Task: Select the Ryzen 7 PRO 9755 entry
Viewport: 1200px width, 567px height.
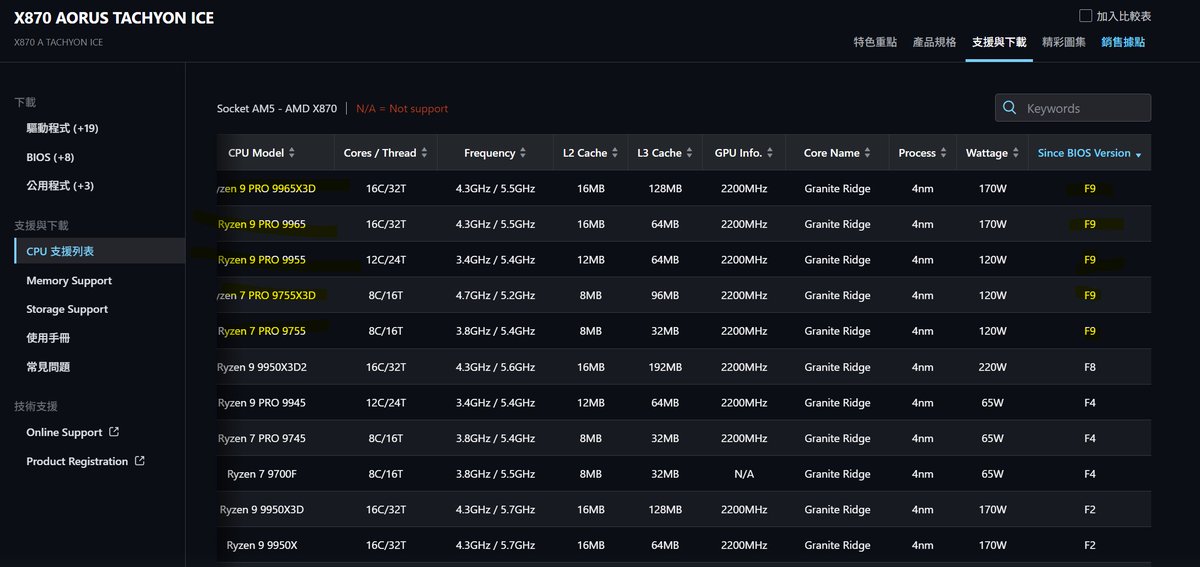Action: (x=262, y=331)
